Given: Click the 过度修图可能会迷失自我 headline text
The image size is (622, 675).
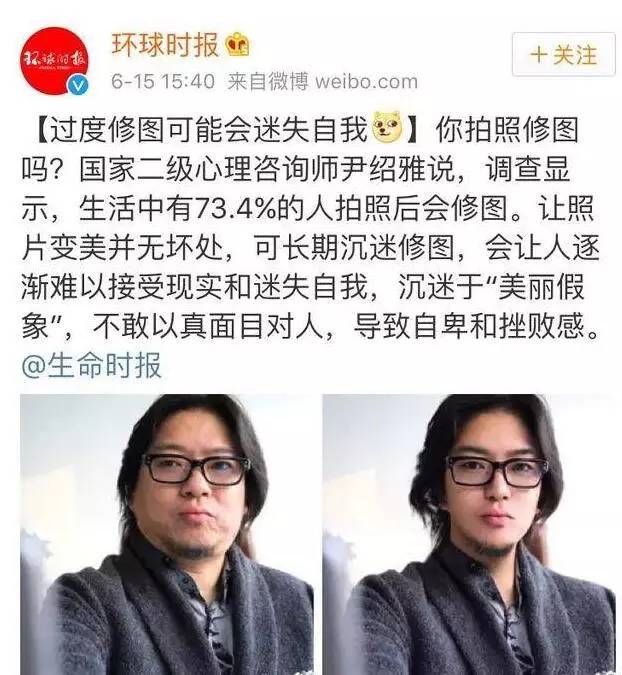Looking at the screenshot, I should [208, 128].
